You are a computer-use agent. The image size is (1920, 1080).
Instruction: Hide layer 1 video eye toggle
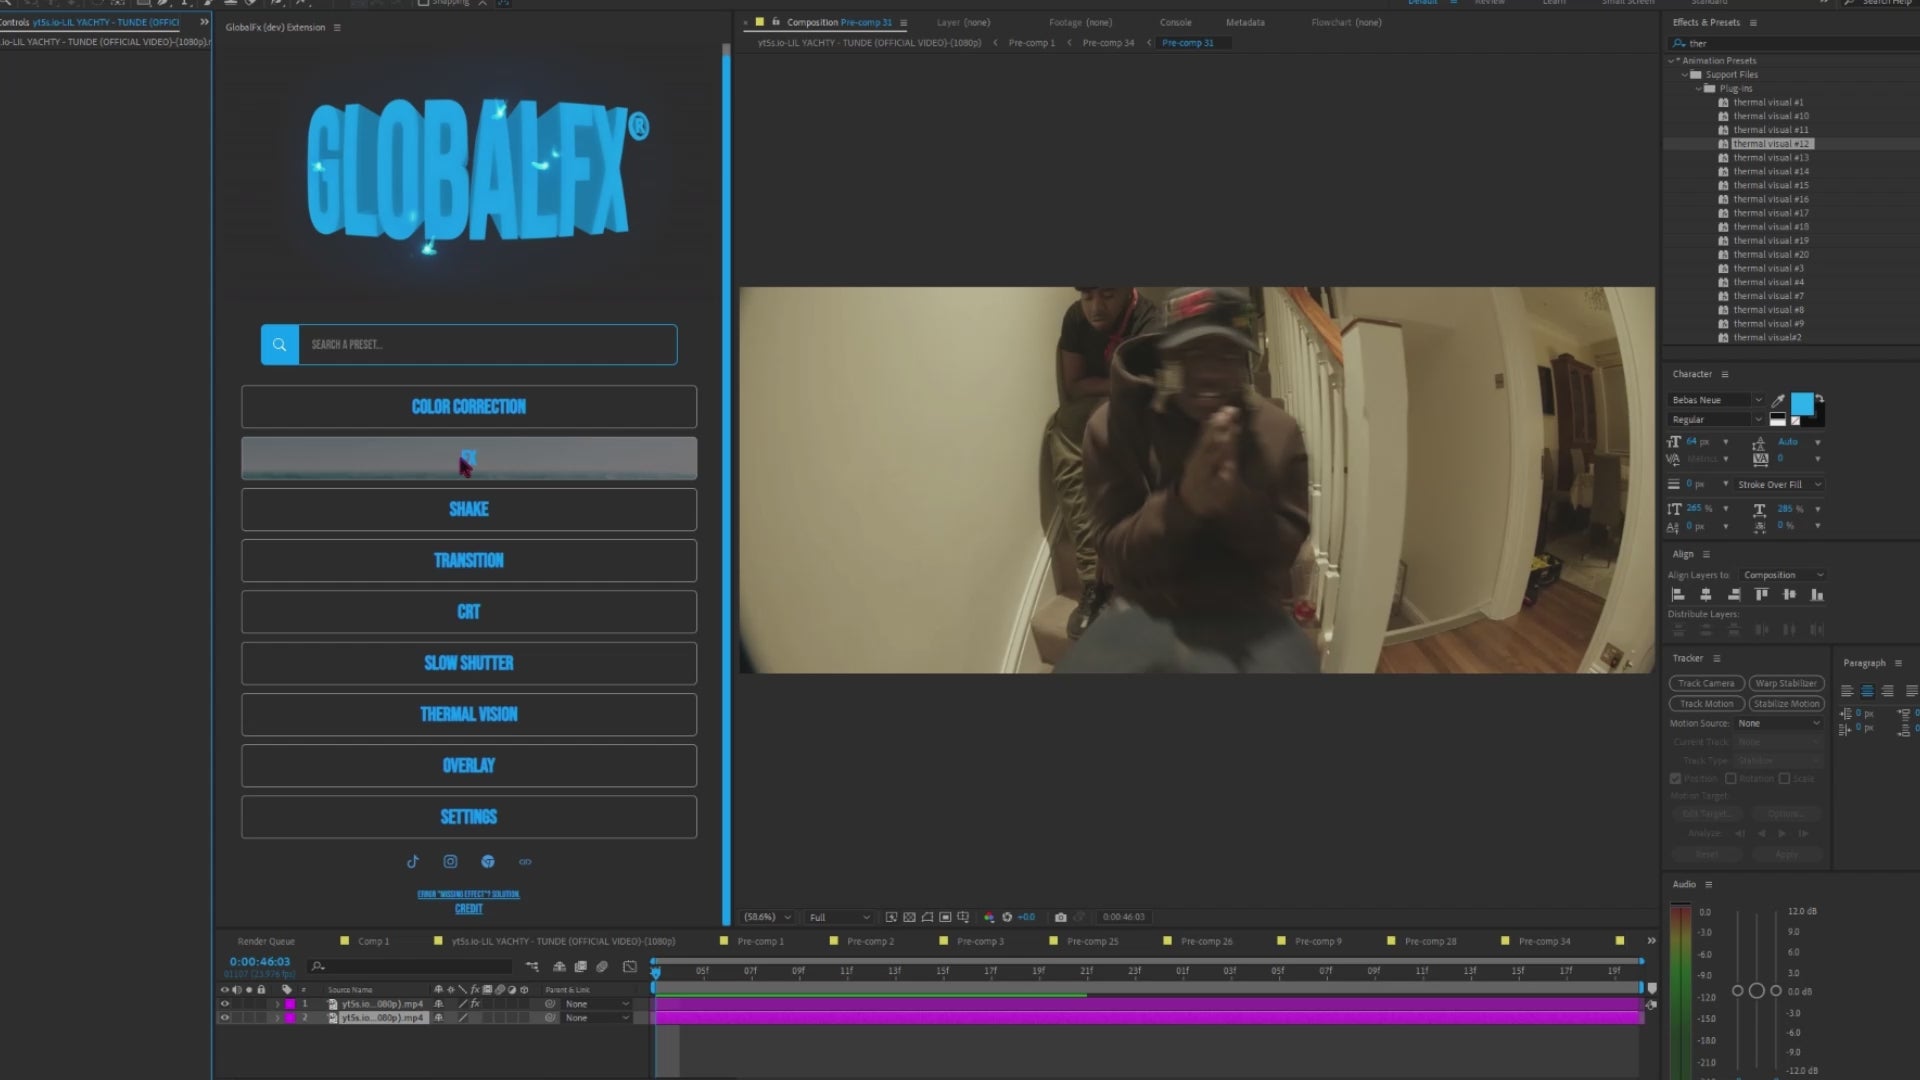tap(225, 1004)
